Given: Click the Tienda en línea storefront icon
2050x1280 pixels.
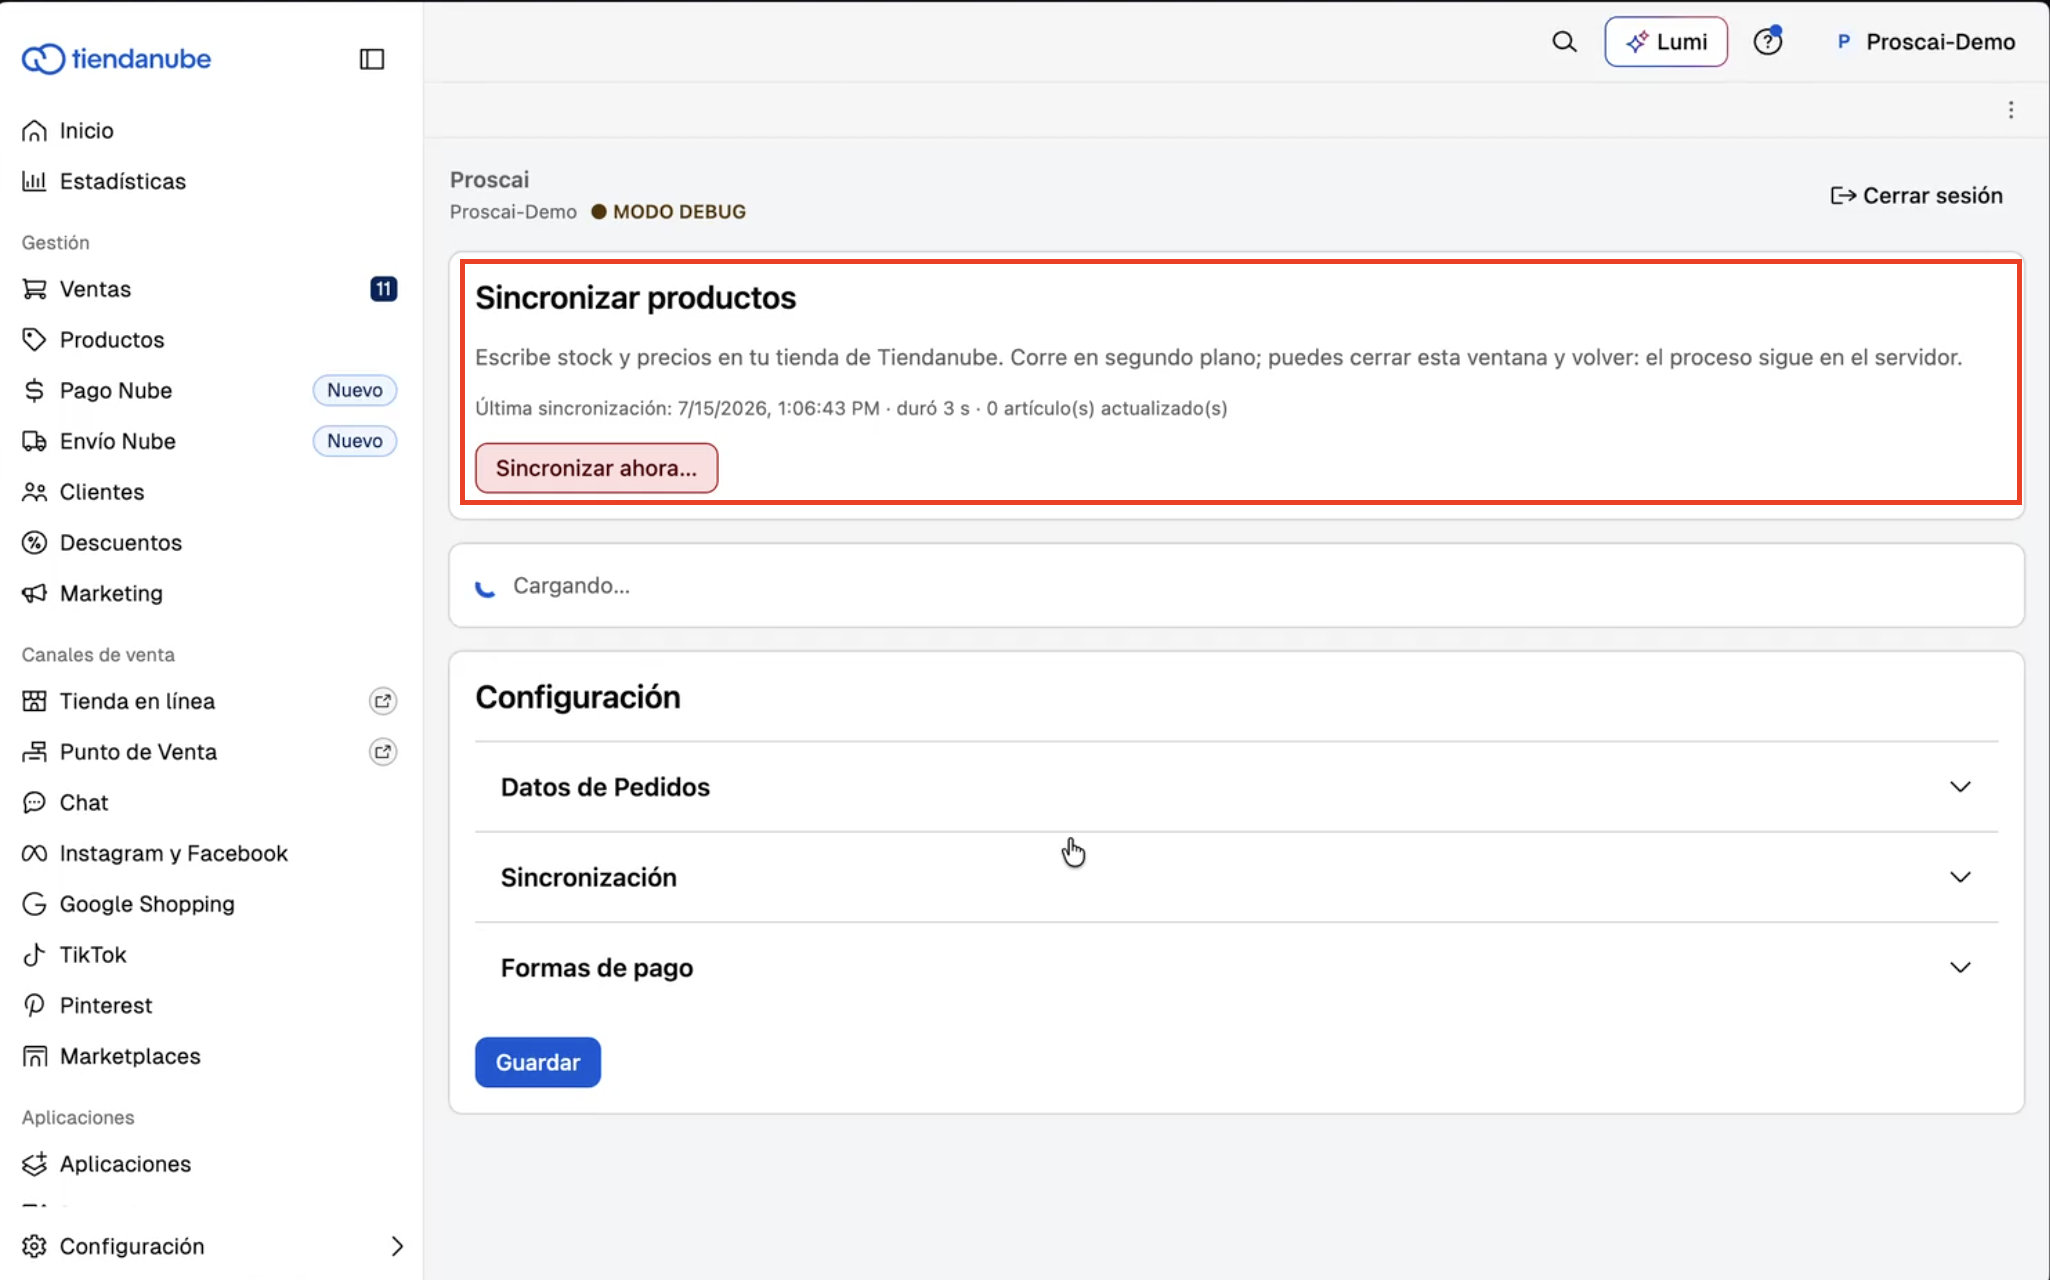Looking at the screenshot, I should (x=35, y=702).
